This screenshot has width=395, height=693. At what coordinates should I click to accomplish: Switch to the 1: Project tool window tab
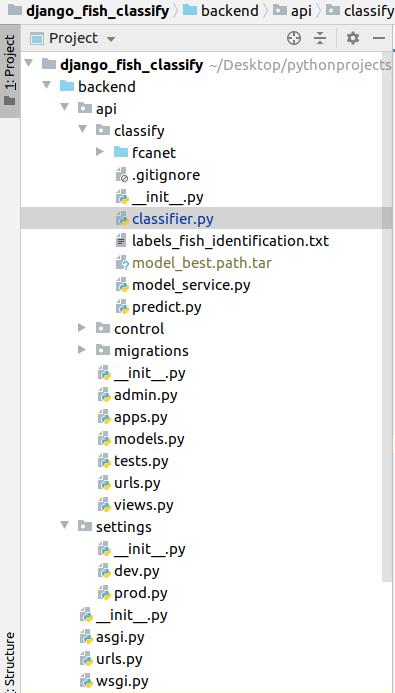click(10, 71)
